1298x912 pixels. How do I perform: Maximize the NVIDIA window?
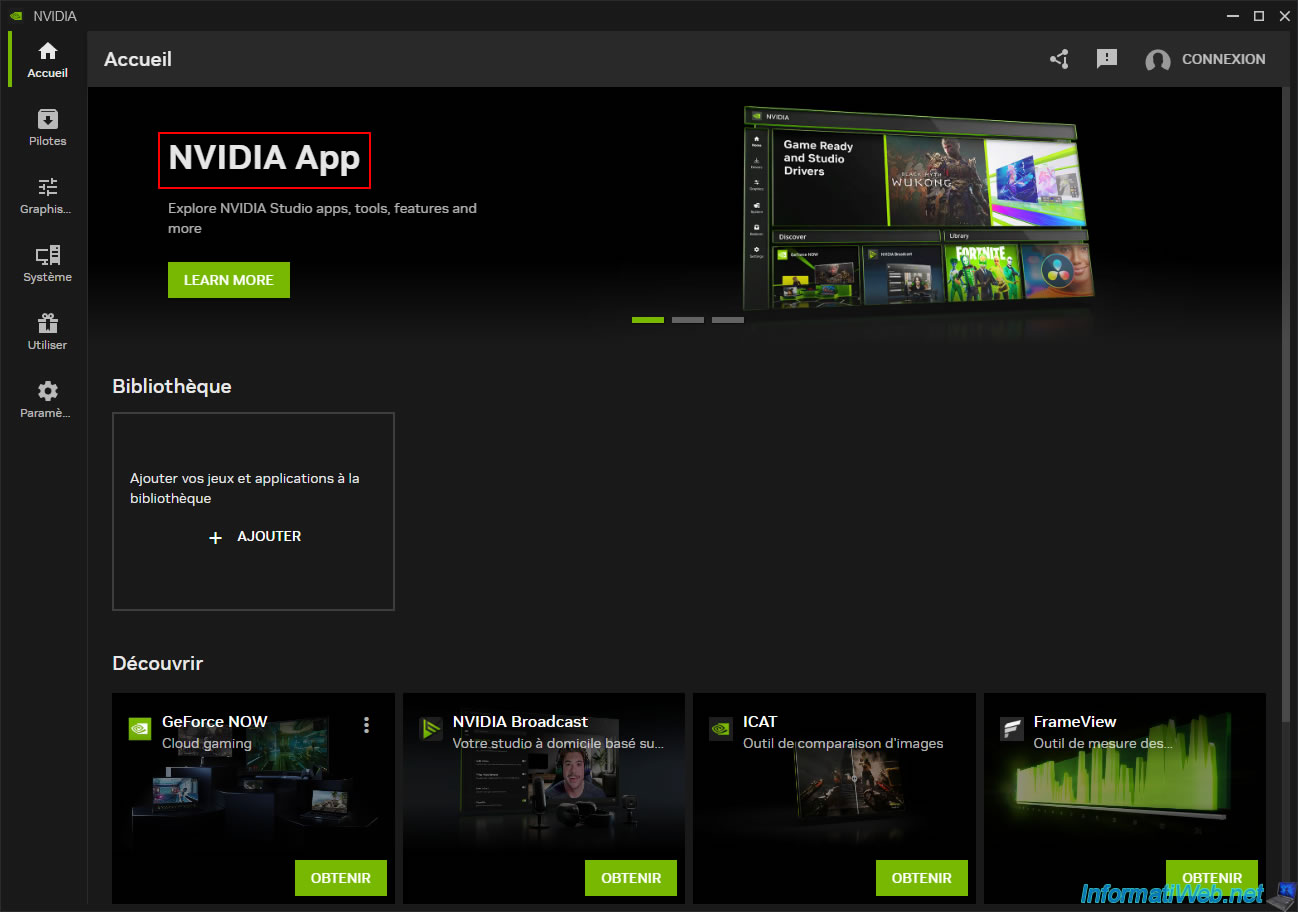point(1258,15)
